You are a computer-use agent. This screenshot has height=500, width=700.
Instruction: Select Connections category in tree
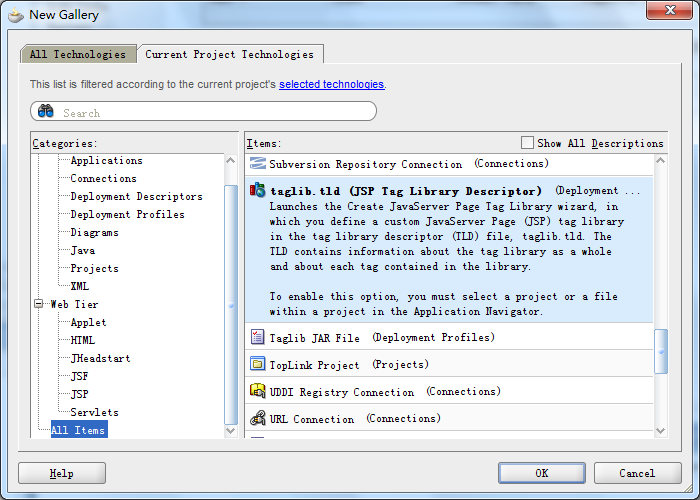pos(104,178)
